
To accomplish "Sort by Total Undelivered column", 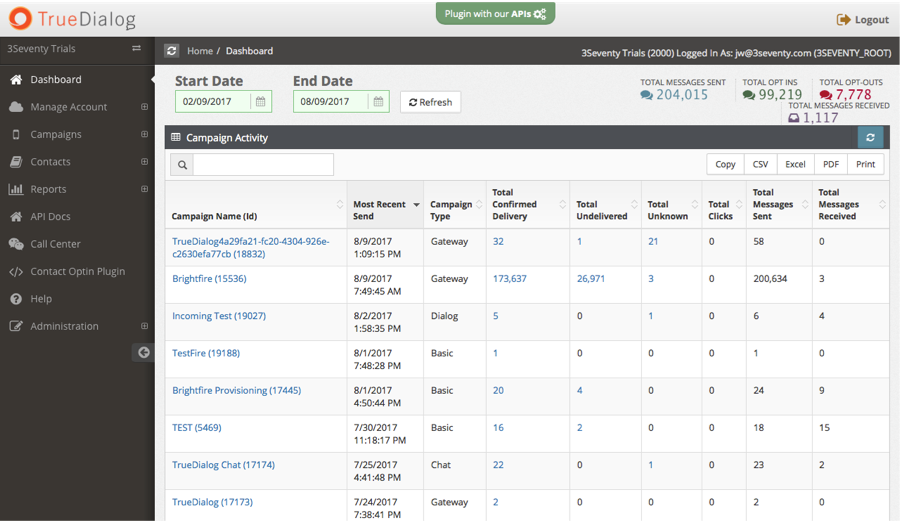I will (606, 205).
